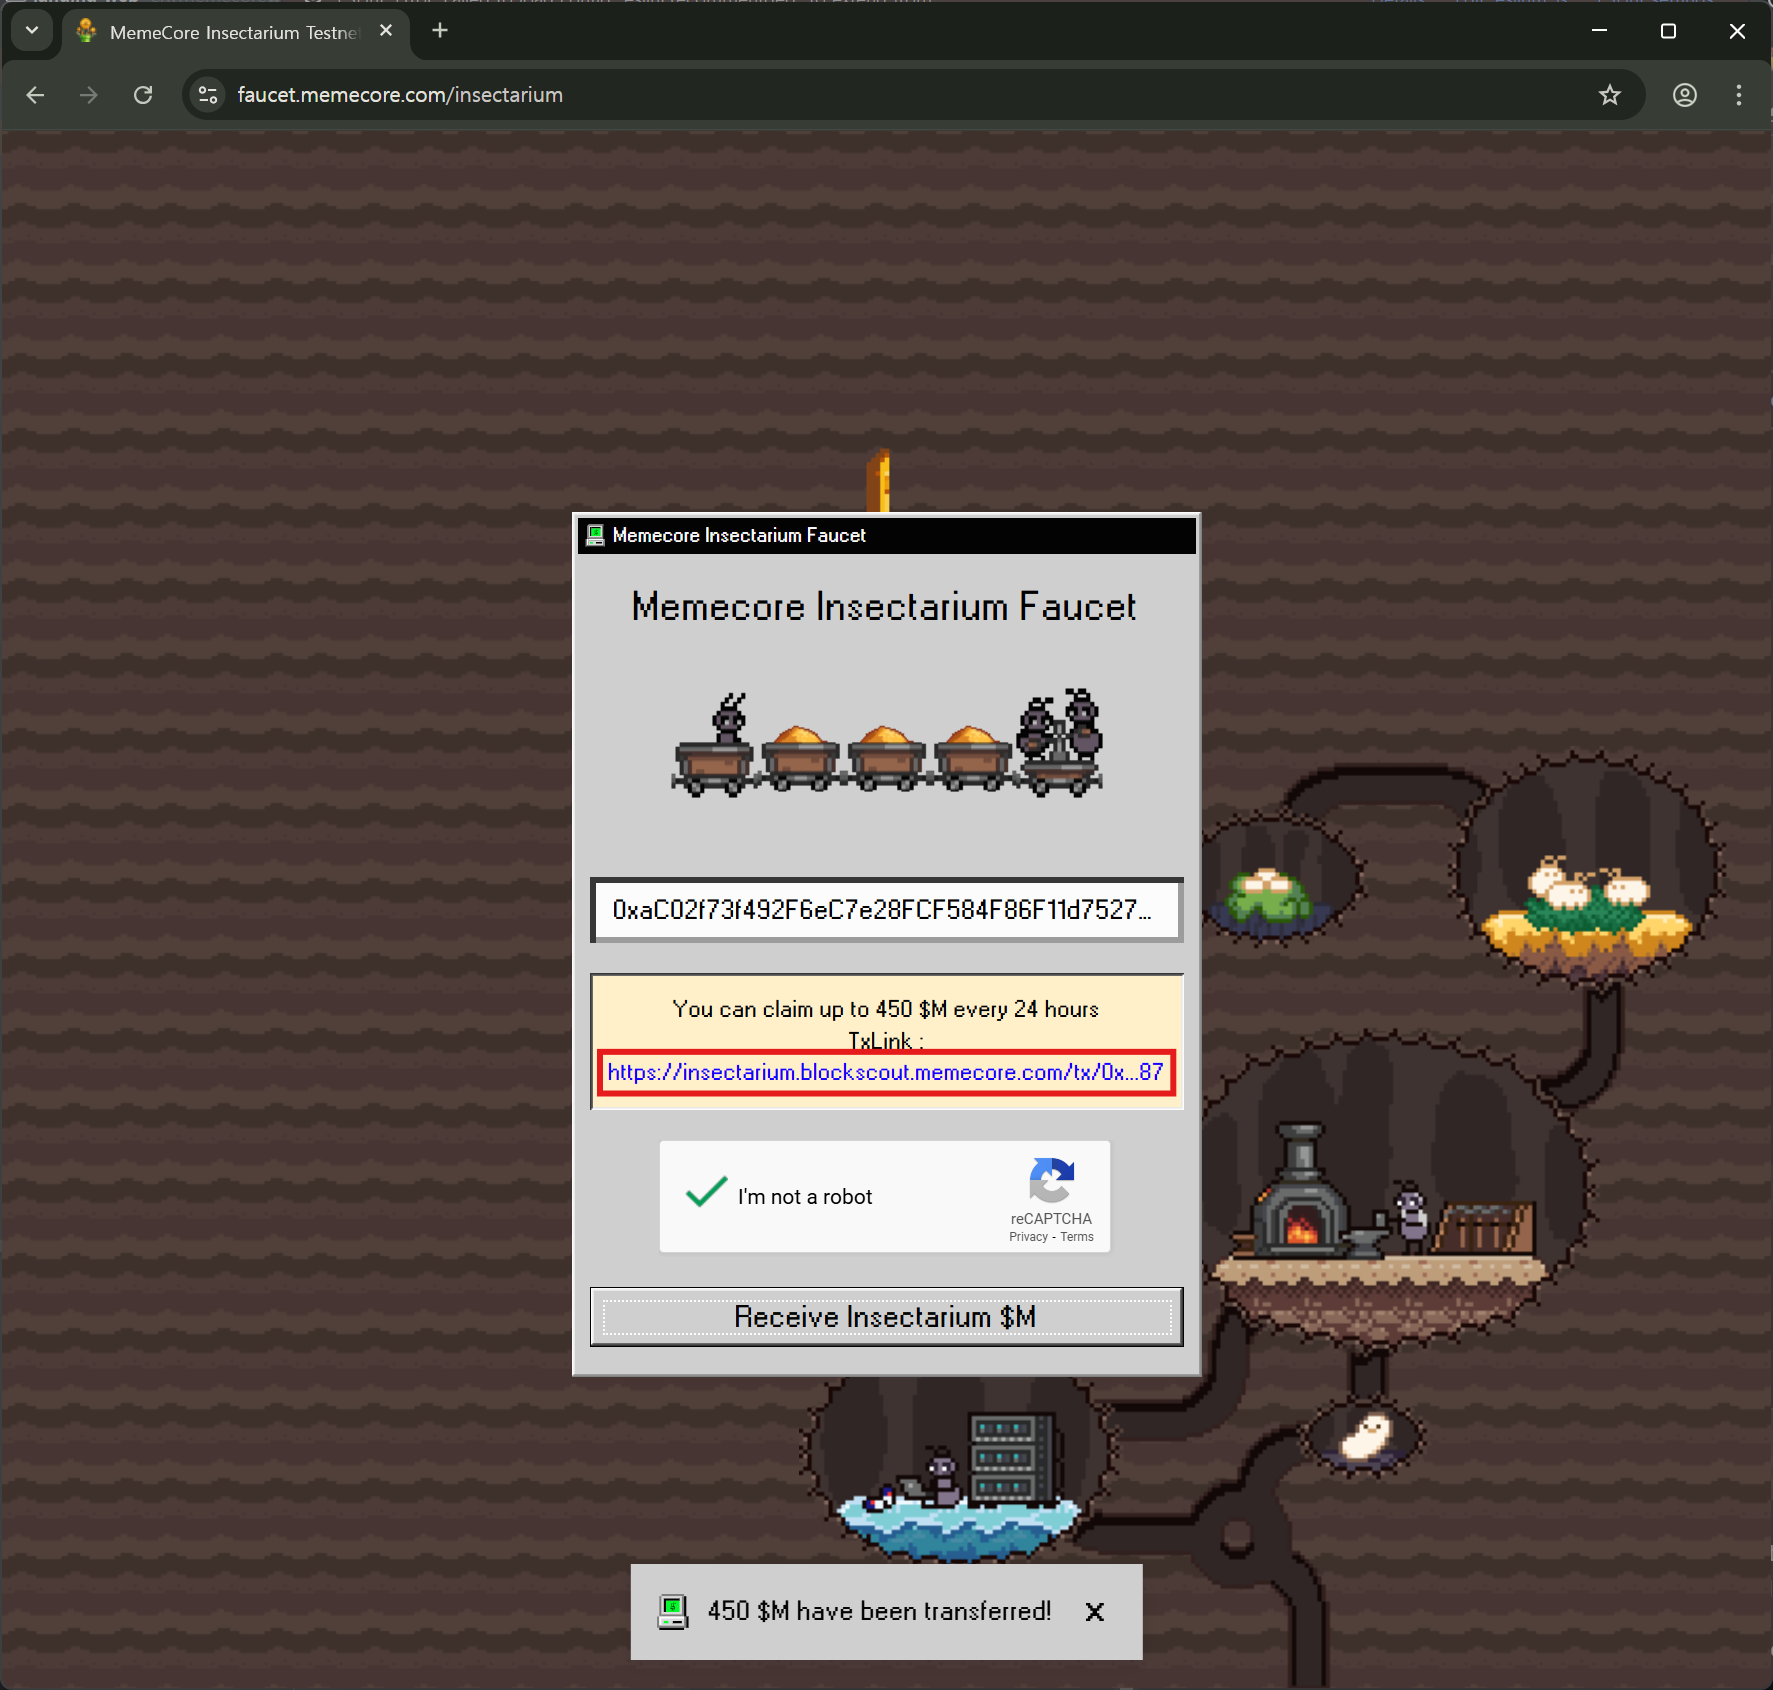Click the wallet address input field
1773x1690 pixels.
click(885, 910)
